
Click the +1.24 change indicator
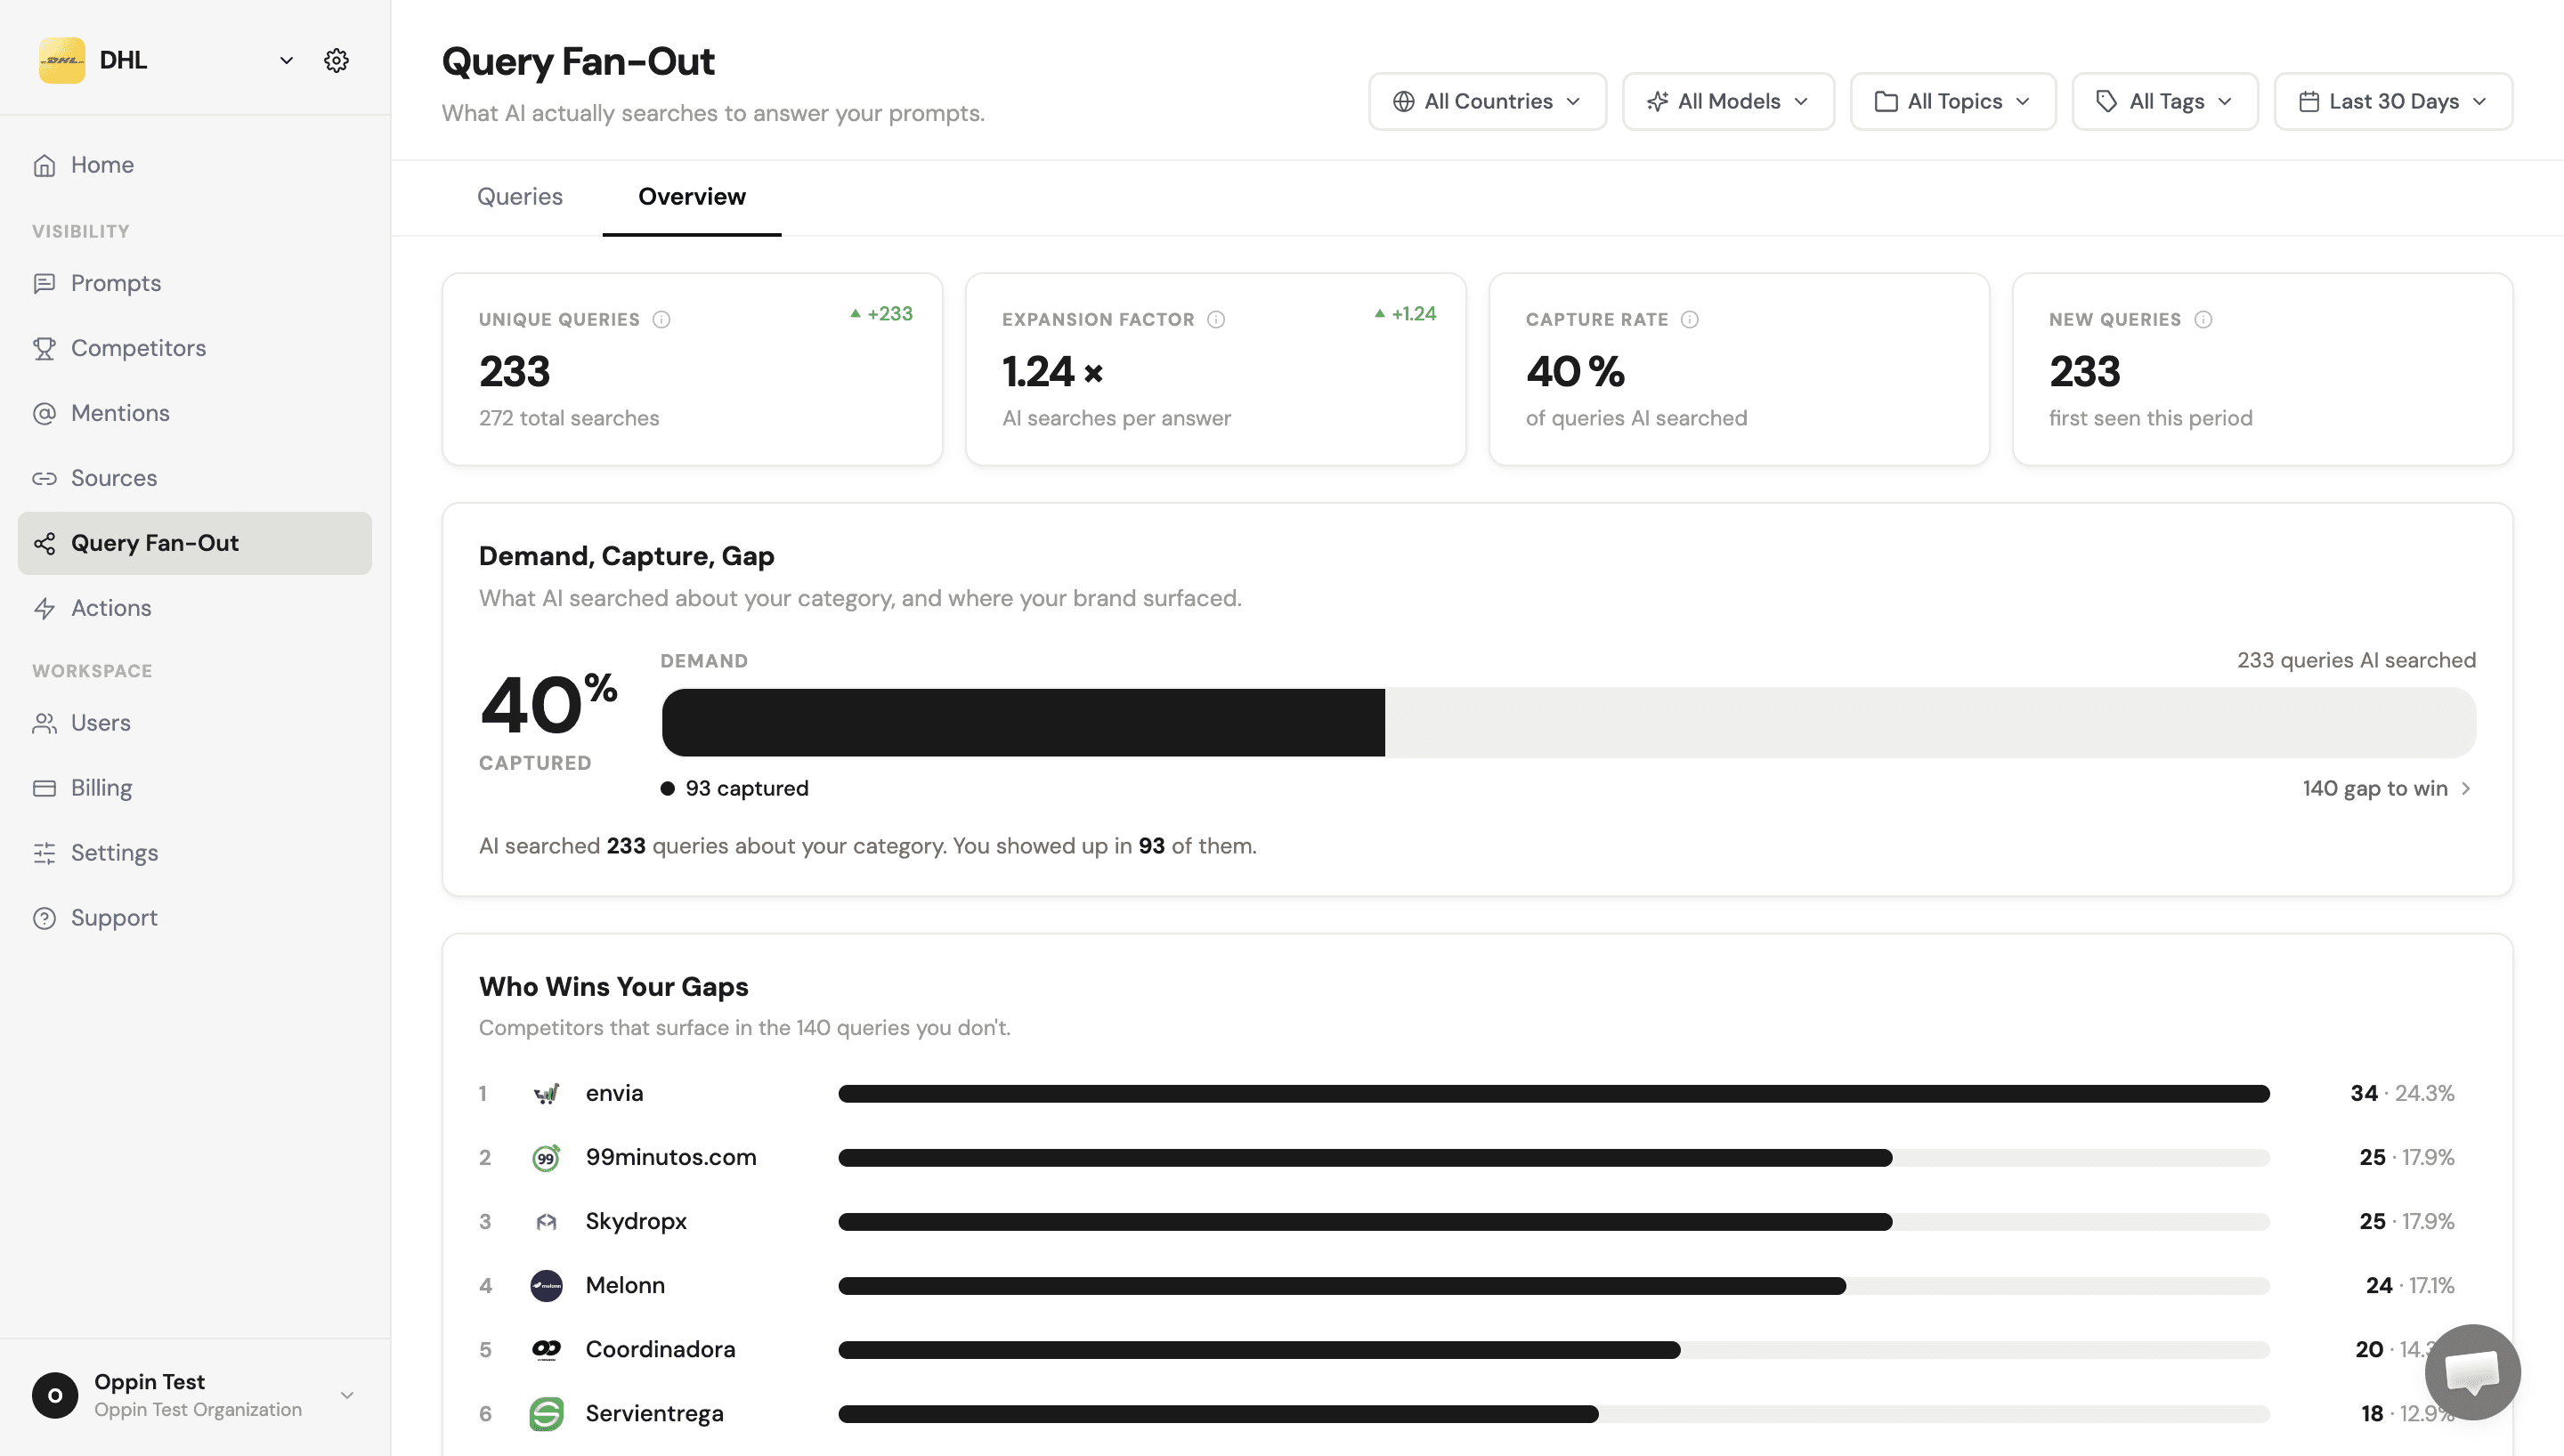click(x=1405, y=313)
